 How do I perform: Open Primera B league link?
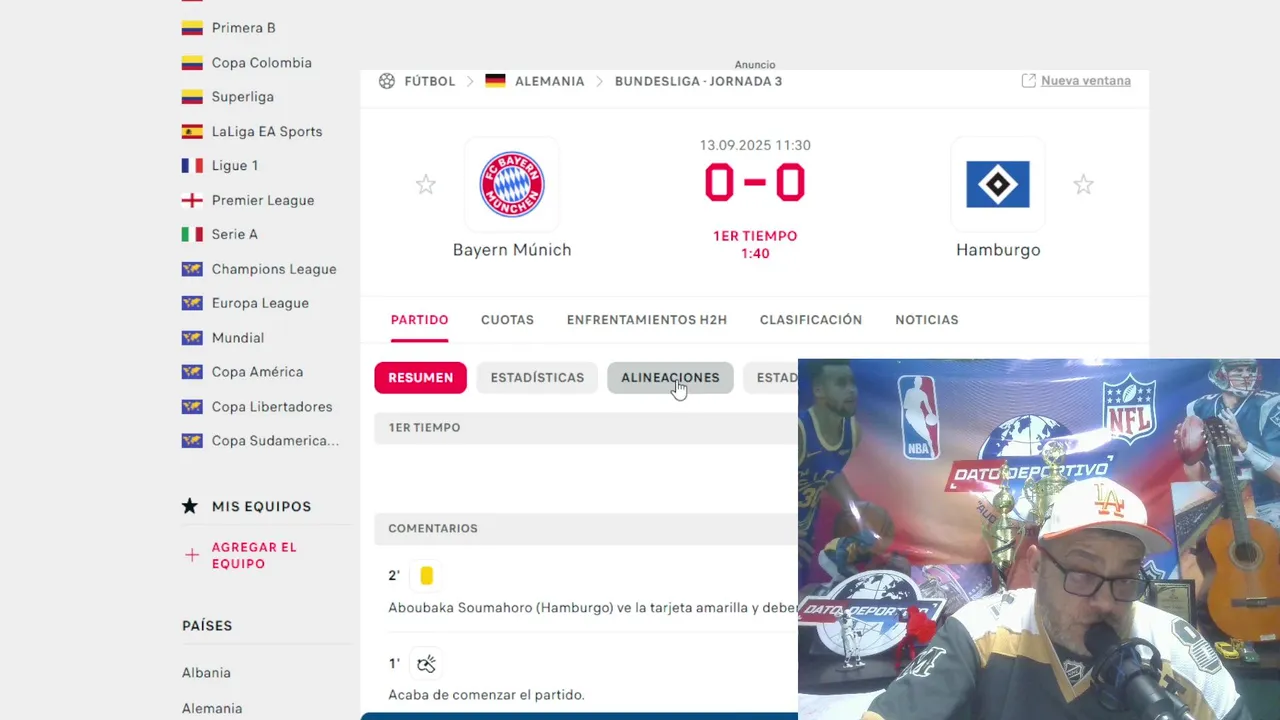243,28
